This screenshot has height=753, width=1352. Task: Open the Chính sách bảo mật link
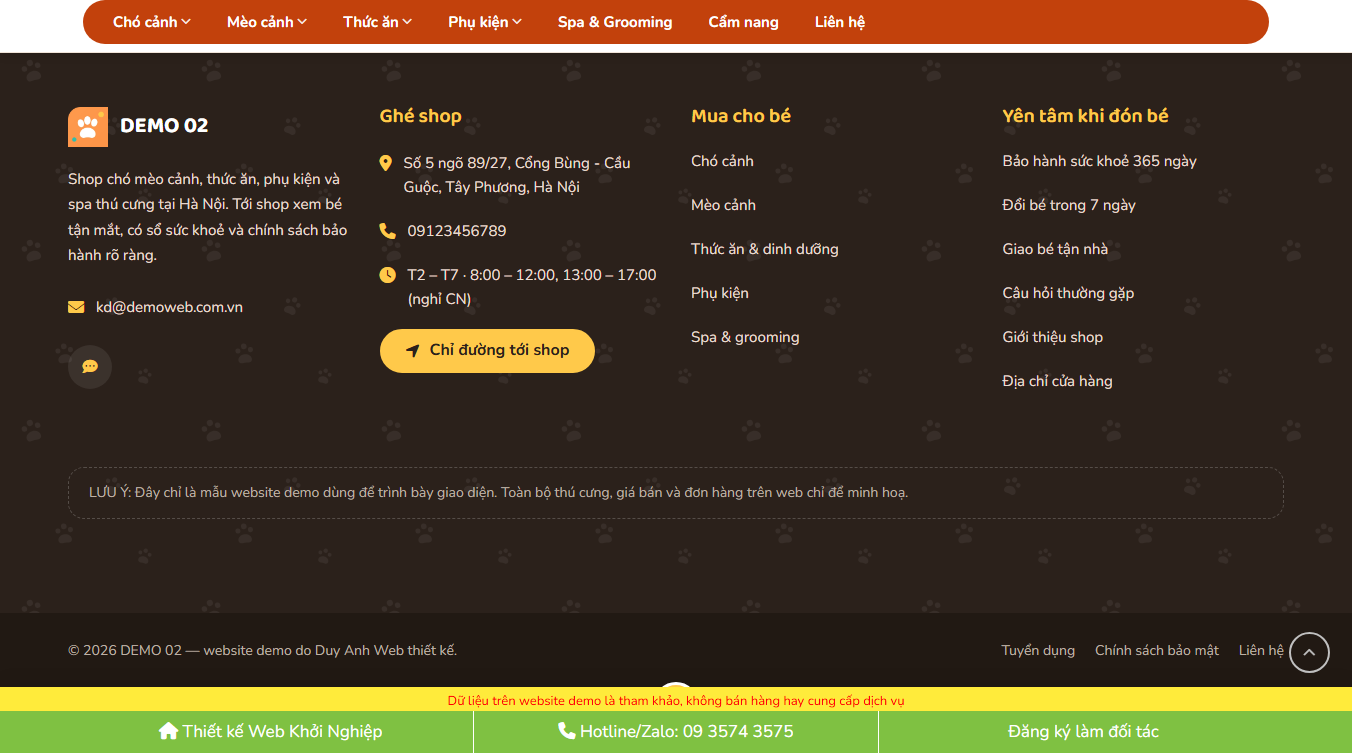pyautogui.click(x=1157, y=650)
